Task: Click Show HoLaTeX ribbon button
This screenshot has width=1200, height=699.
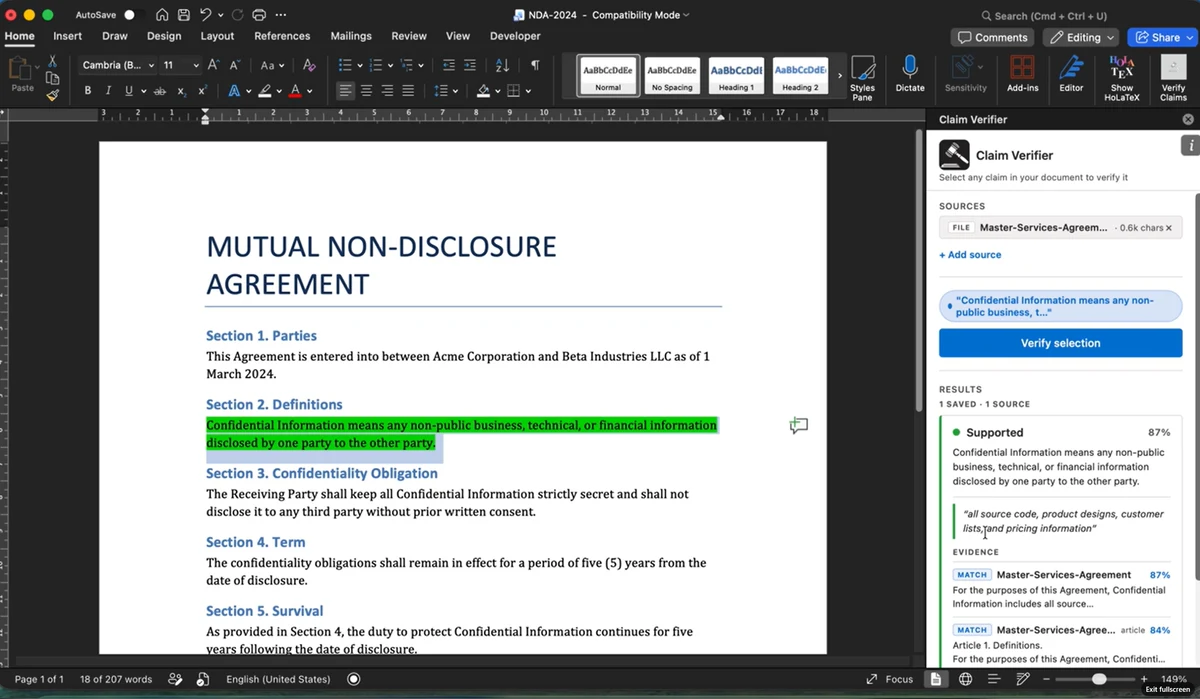Action: [x=1122, y=78]
